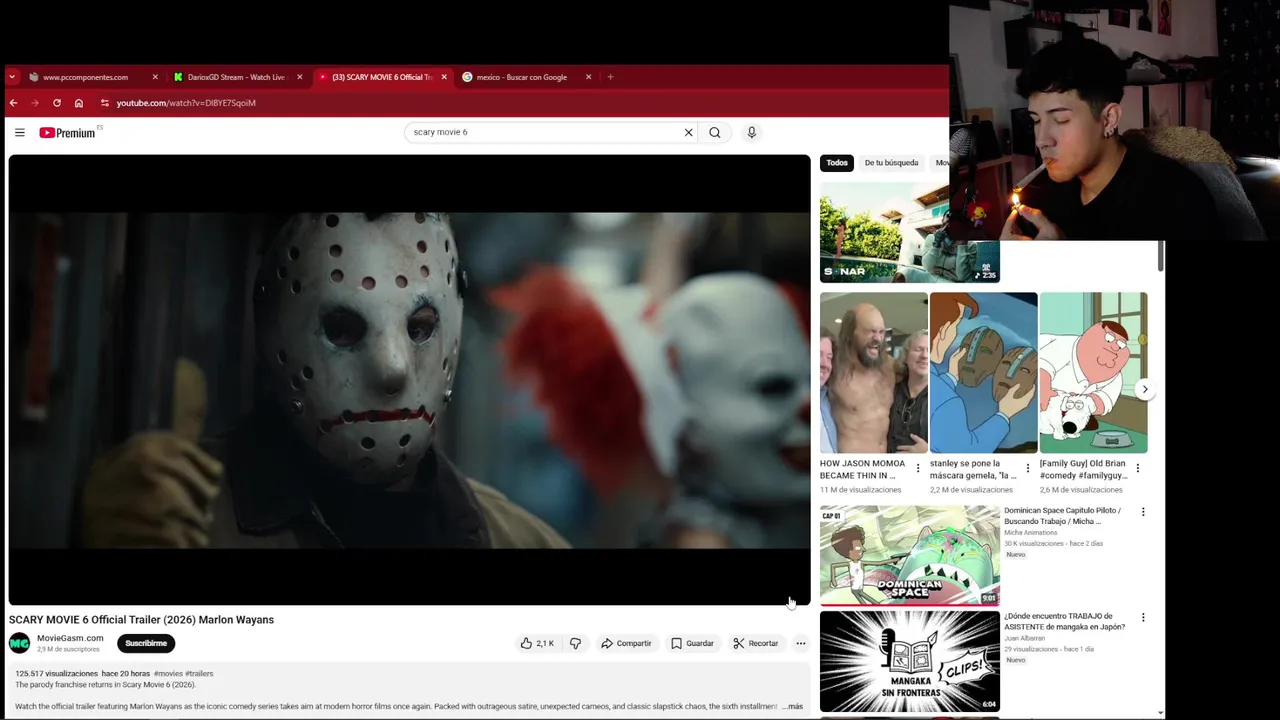Dislike the video with thumbs down
Image resolution: width=1280 pixels, height=720 pixels.
pos(575,643)
